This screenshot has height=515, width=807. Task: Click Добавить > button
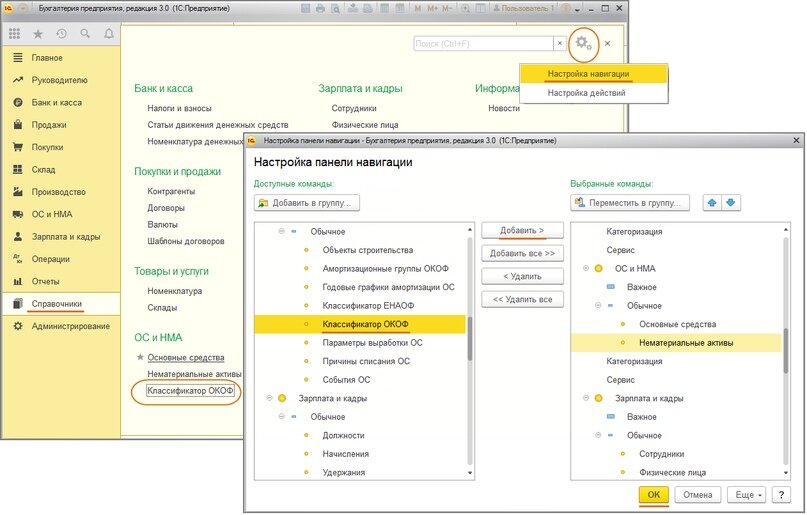(x=522, y=230)
